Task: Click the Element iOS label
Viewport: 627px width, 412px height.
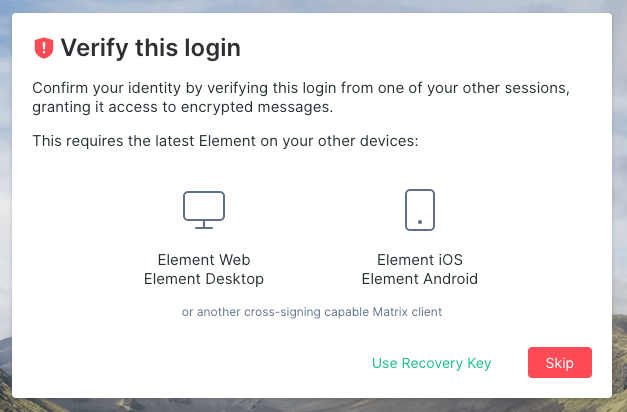Action: [x=419, y=260]
